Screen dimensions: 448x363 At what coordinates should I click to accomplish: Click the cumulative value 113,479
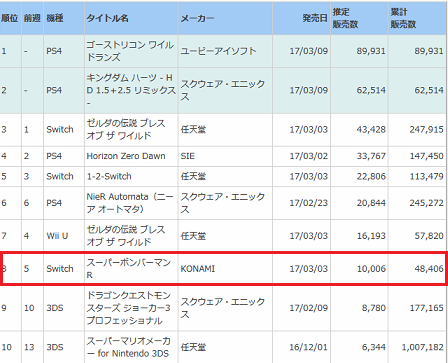427,176
